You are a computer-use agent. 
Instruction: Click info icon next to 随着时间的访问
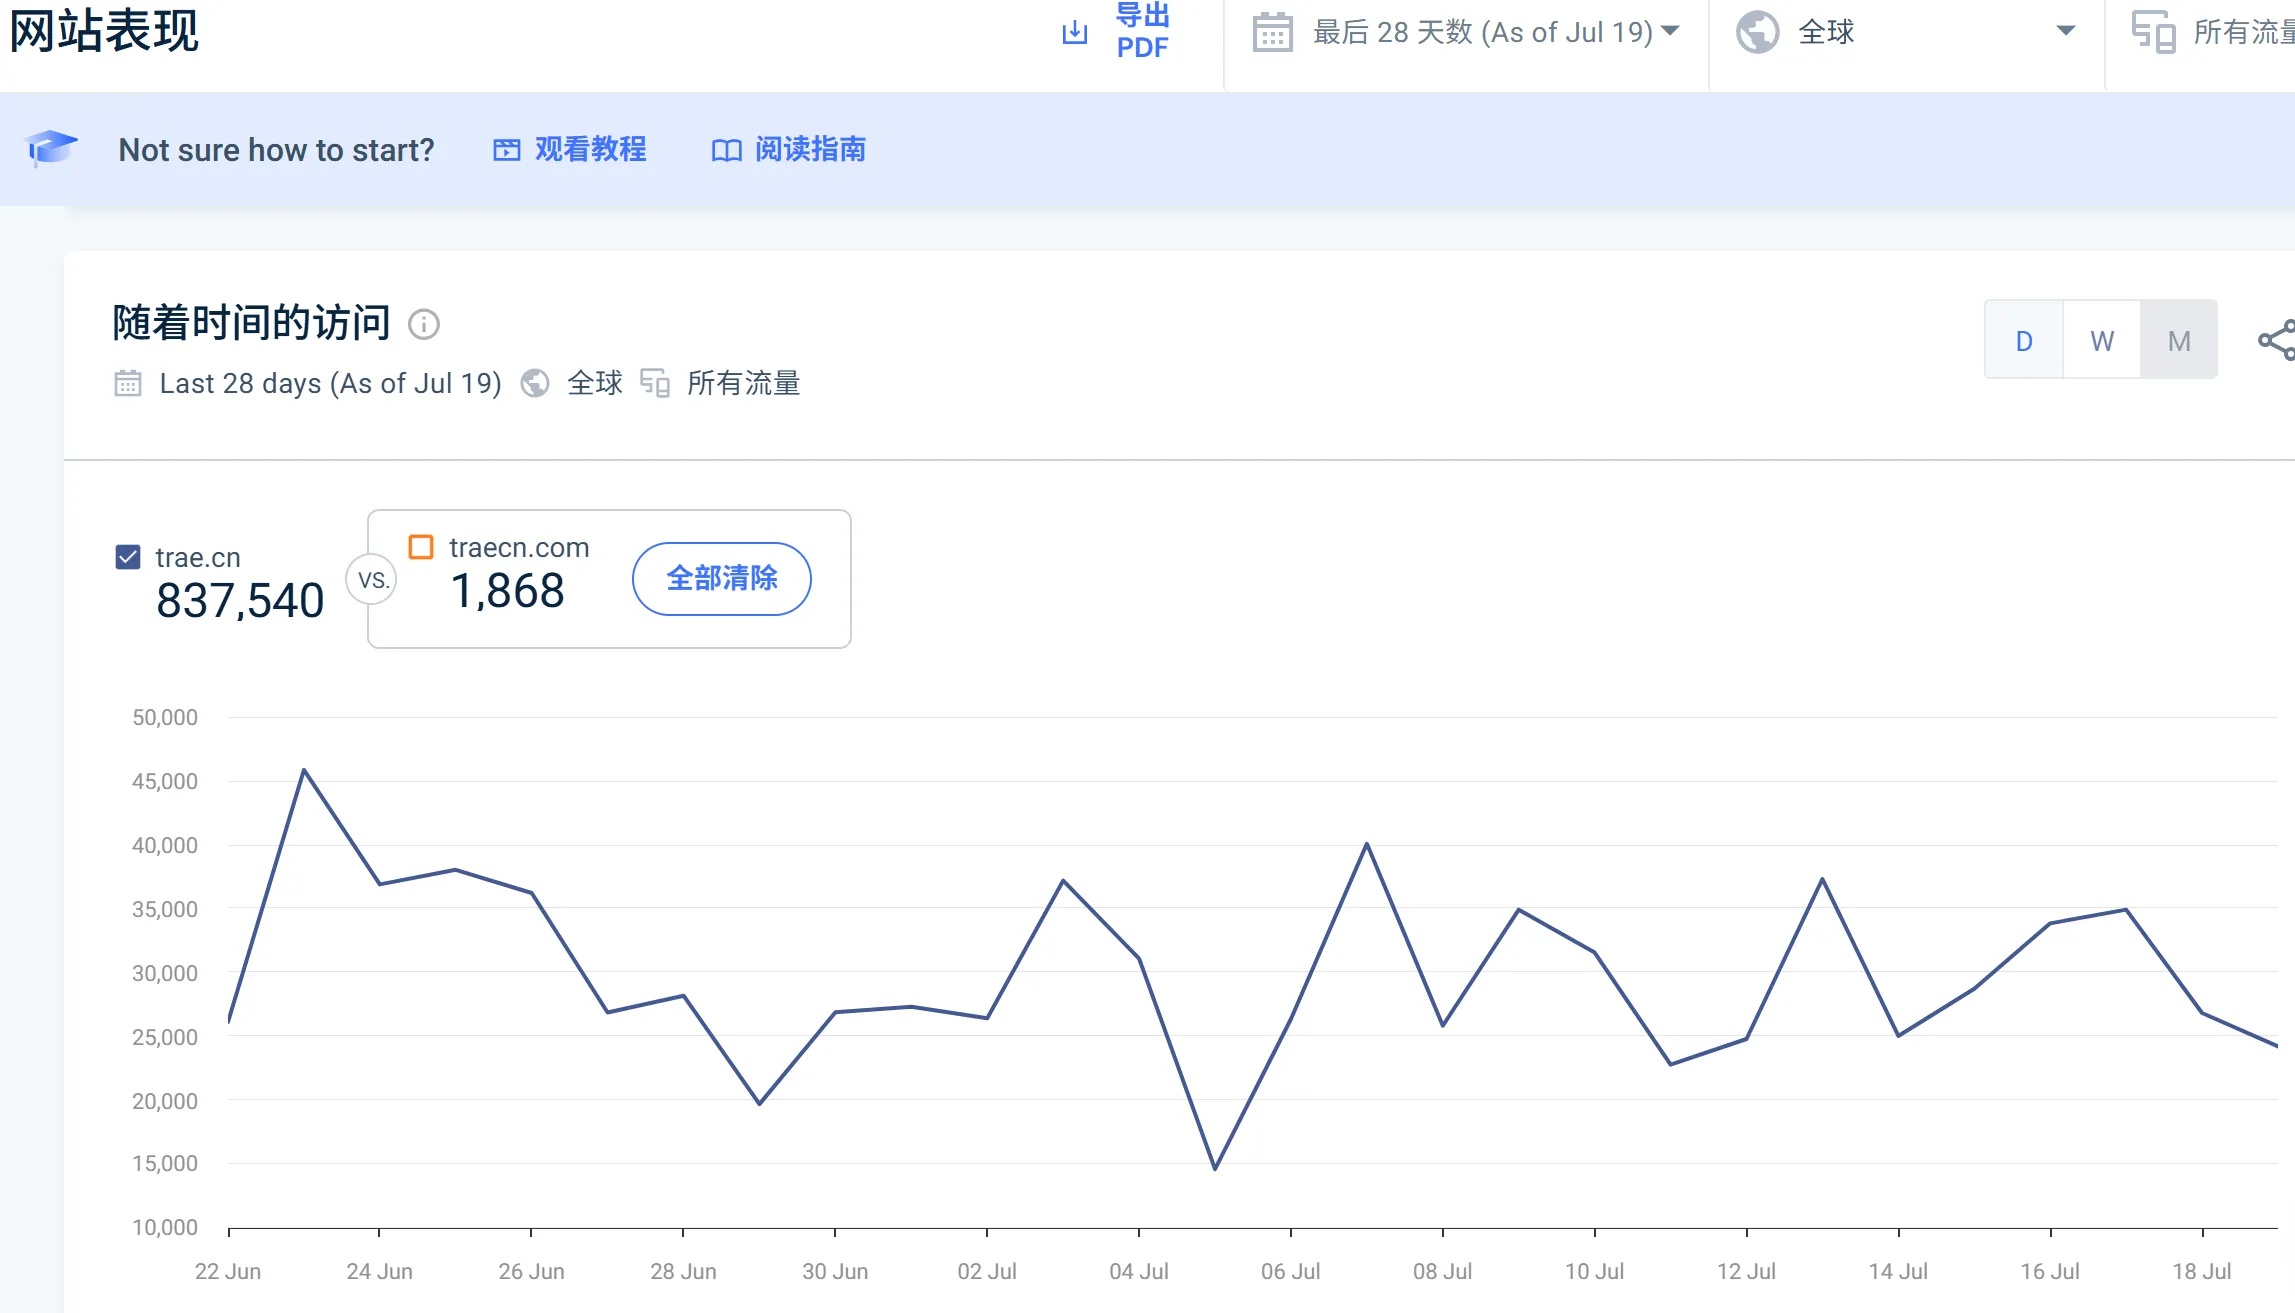[x=424, y=325]
